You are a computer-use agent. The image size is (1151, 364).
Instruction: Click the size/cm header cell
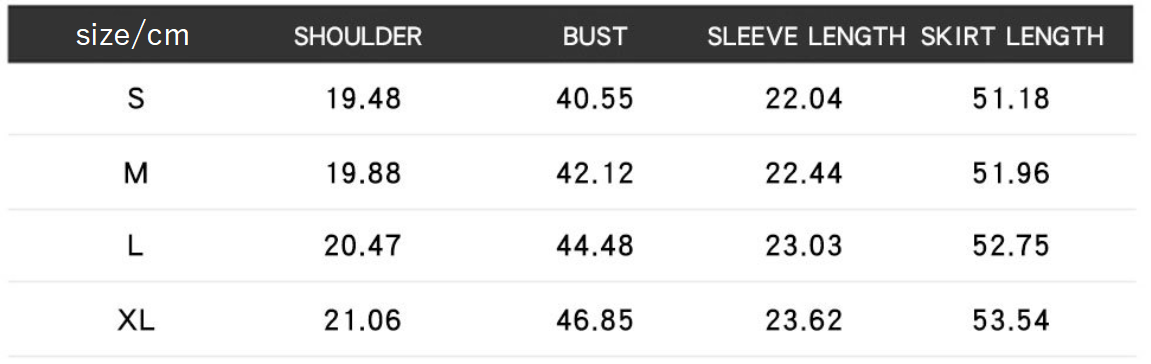(x=132, y=35)
